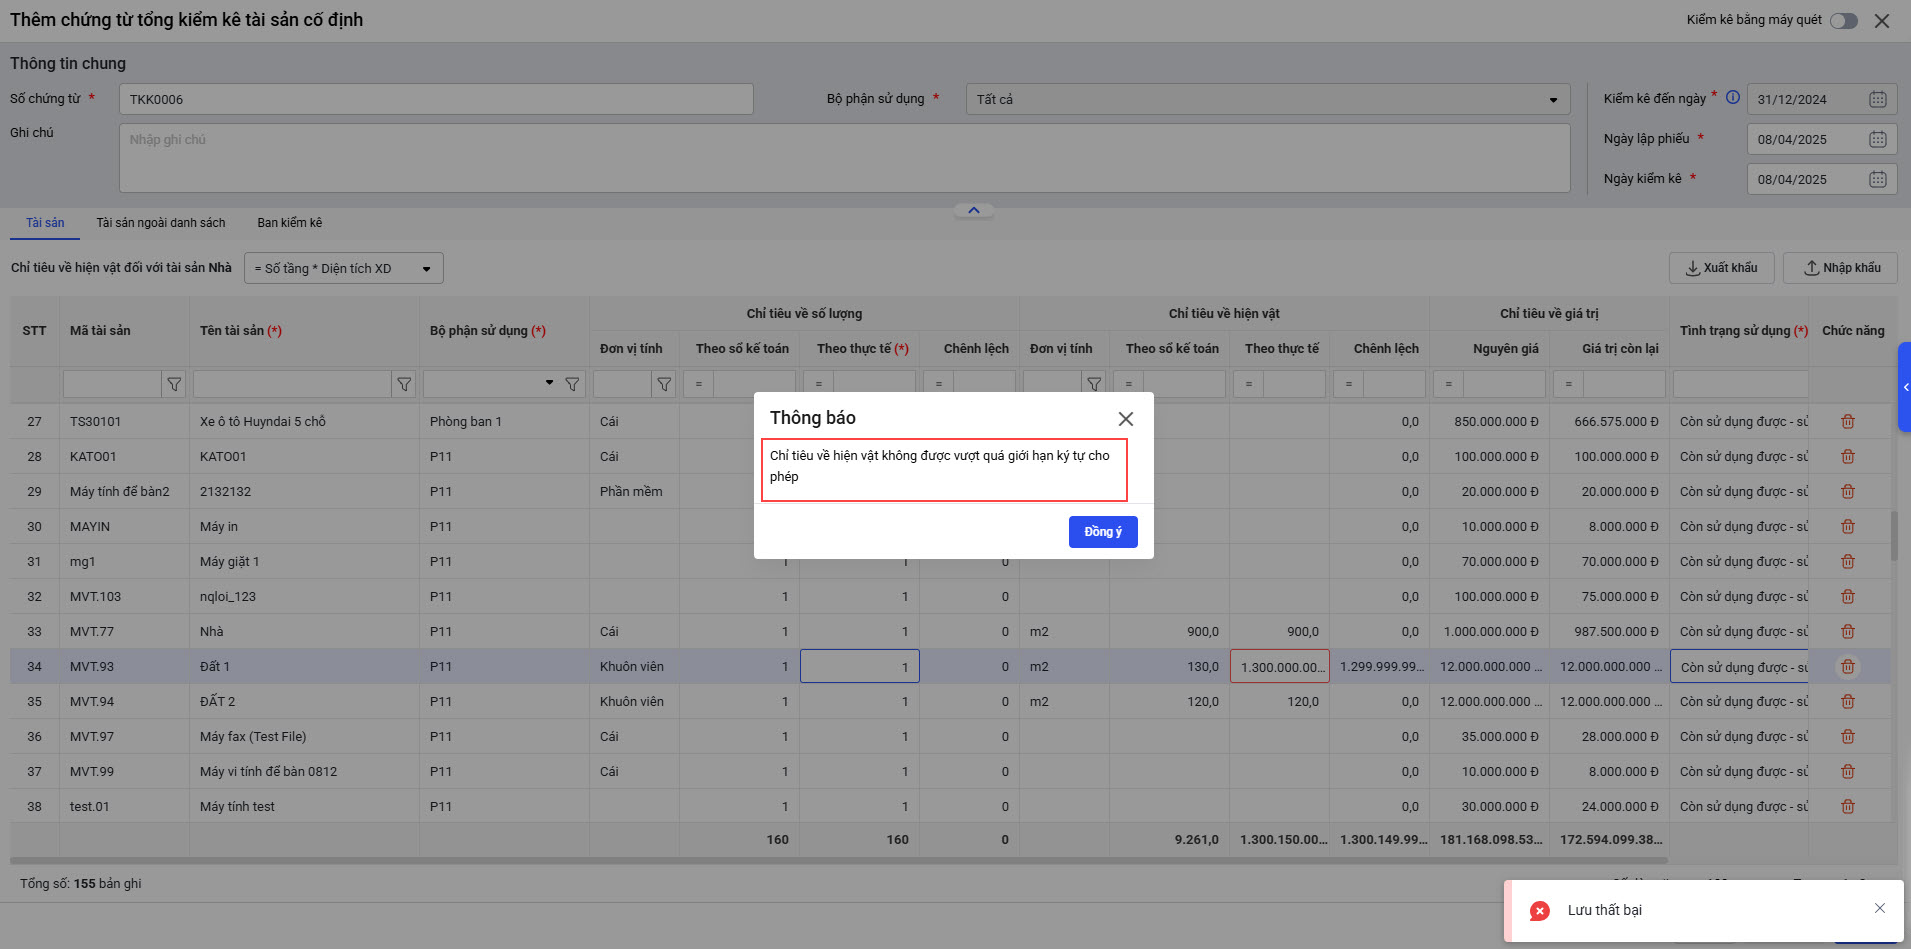Delete the MVT.94 row via trash icon
The width and height of the screenshot is (1911, 949).
click(x=1847, y=702)
